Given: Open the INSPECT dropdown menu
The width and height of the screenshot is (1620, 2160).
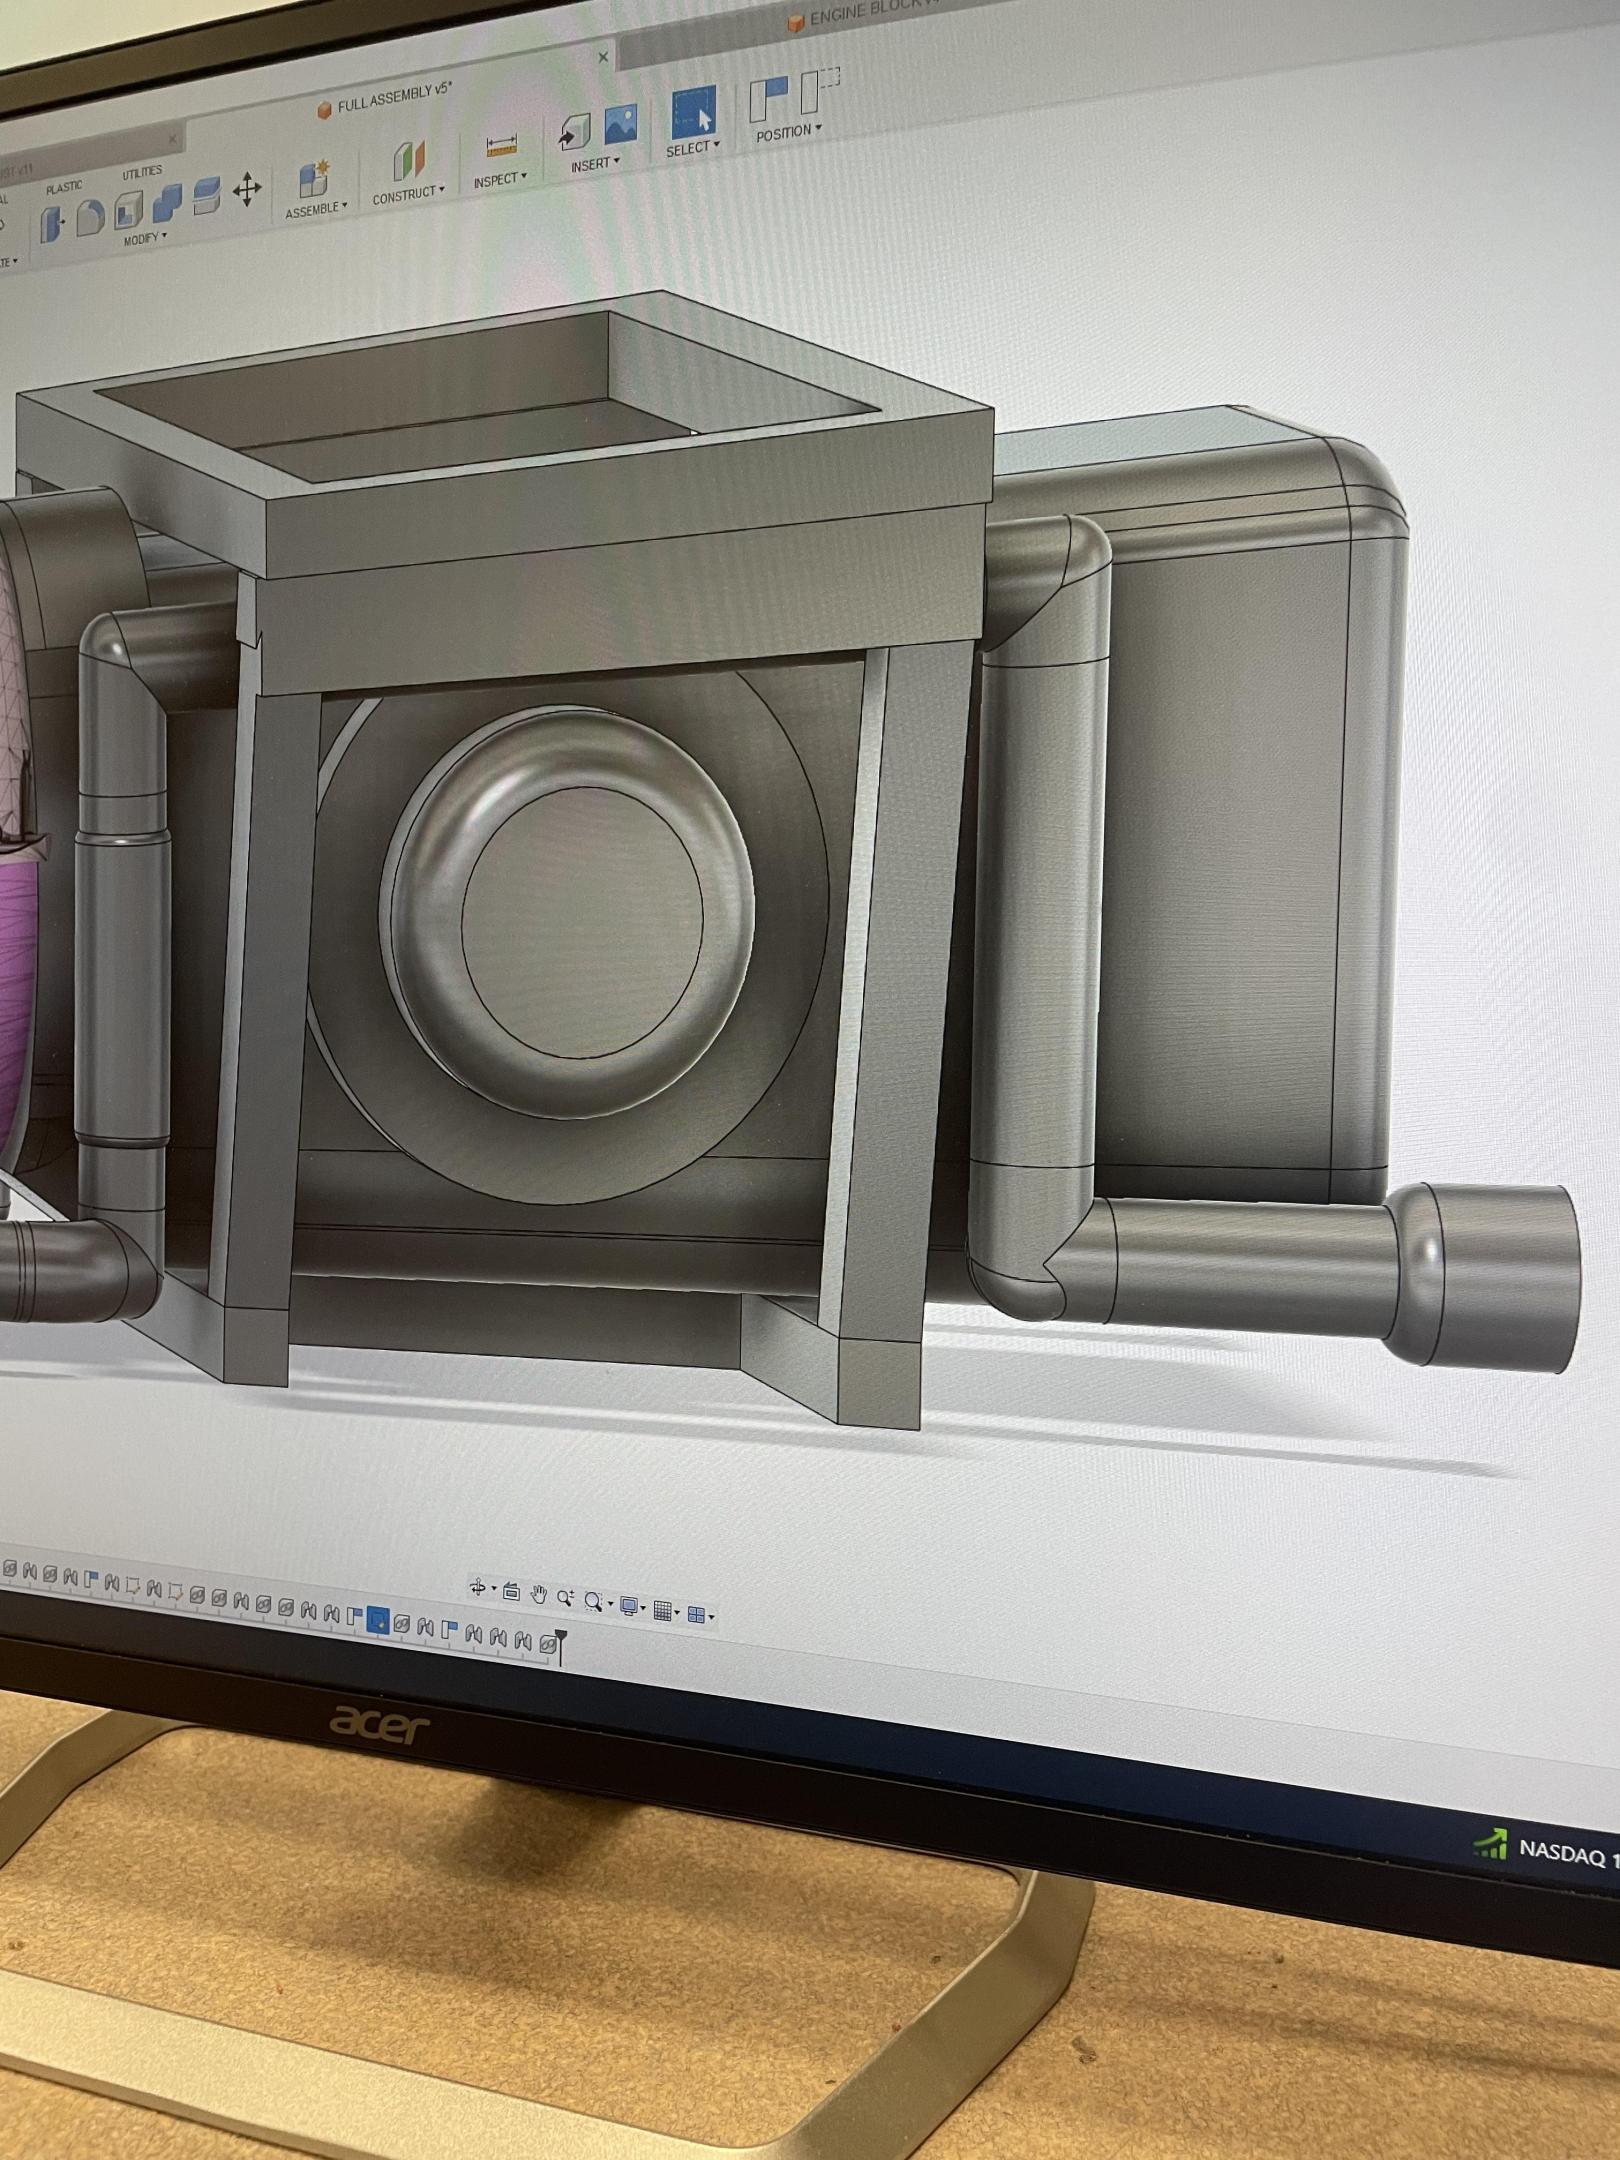Looking at the screenshot, I should coord(500,179).
